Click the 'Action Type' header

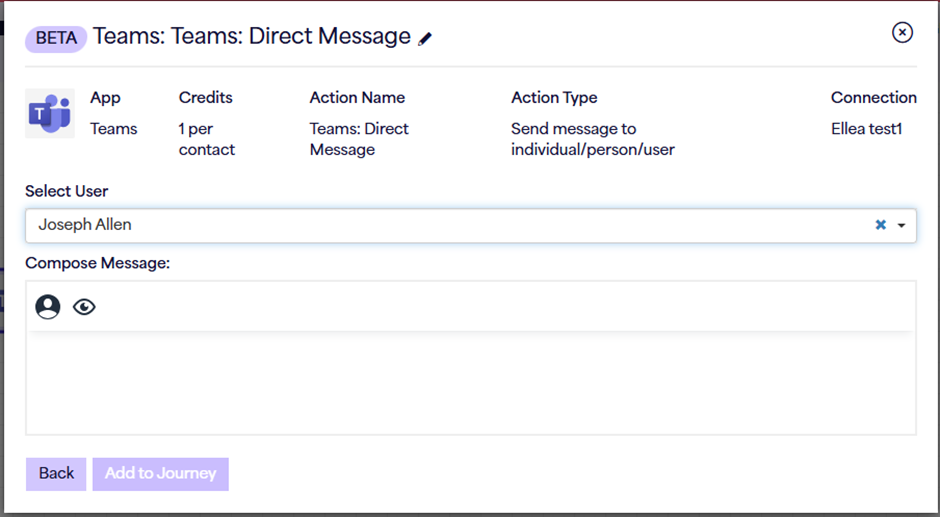(554, 98)
